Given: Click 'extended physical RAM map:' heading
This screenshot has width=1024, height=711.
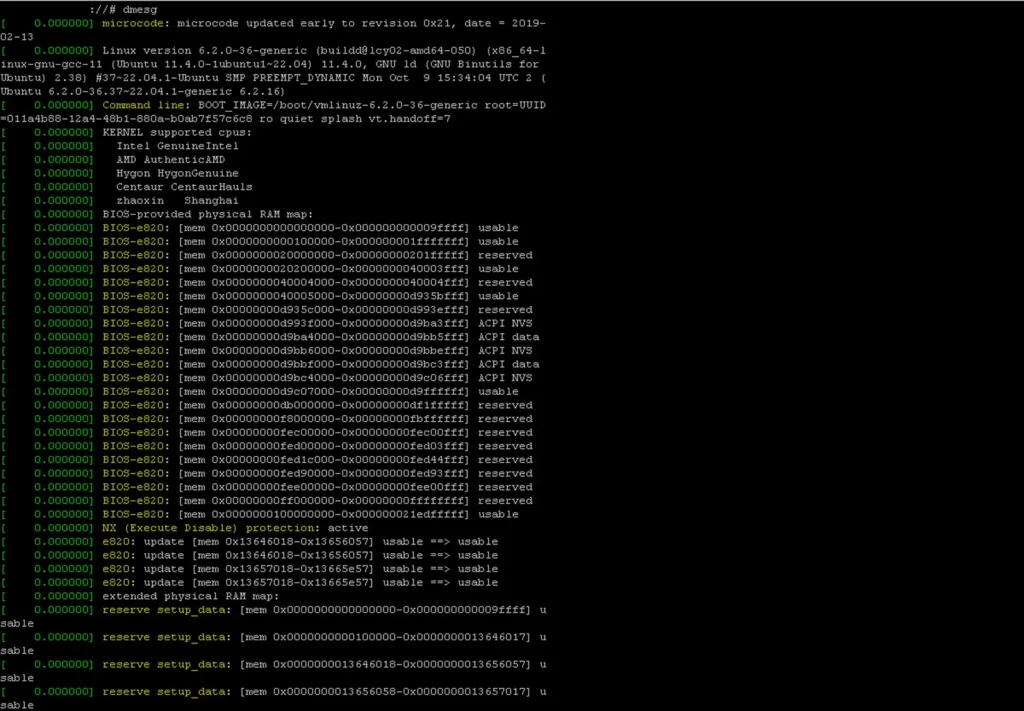Looking at the screenshot, I should click(191, 596).
